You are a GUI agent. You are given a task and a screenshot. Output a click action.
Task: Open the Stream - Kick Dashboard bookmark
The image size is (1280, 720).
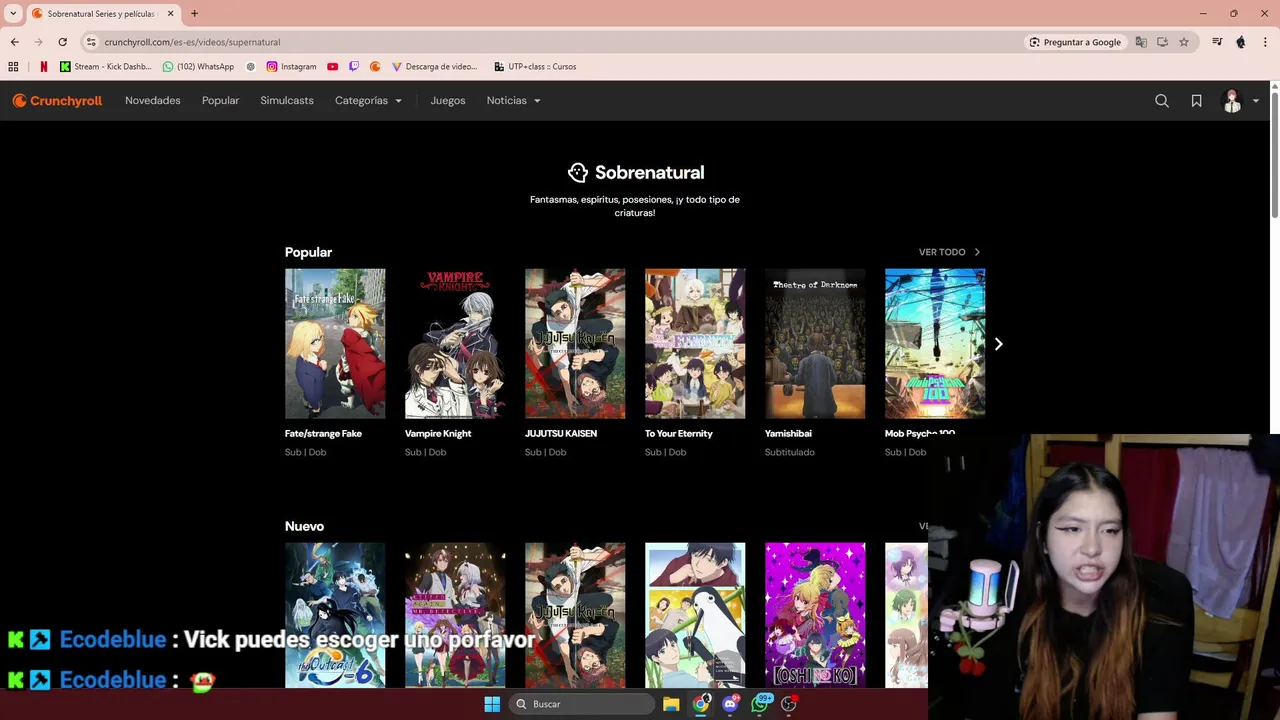pos(105,67)
